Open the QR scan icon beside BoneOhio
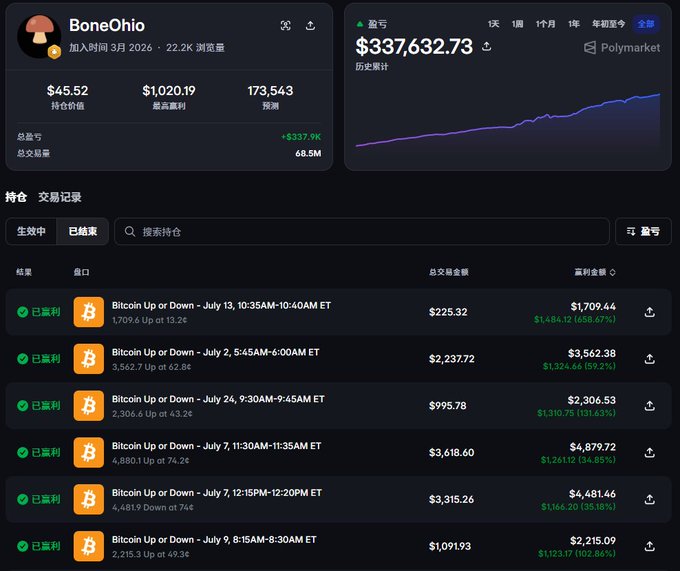The width and height of the screenshot is (680, 571). click(x=285, y=26)
